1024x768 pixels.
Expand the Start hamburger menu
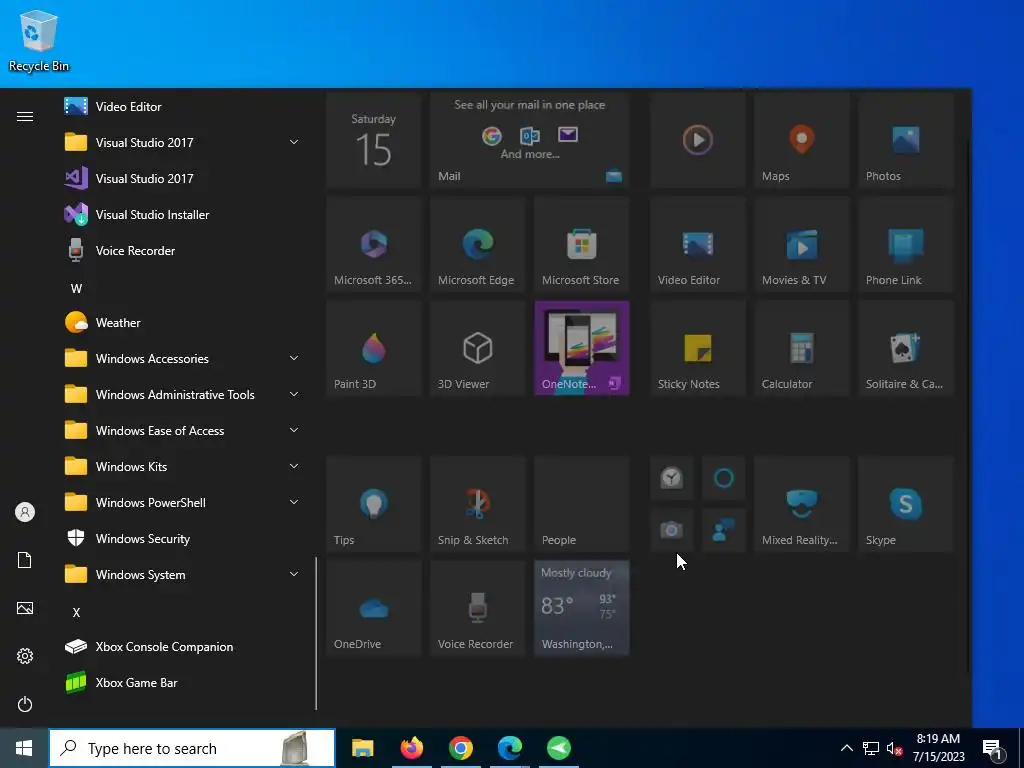click(25, 116)
